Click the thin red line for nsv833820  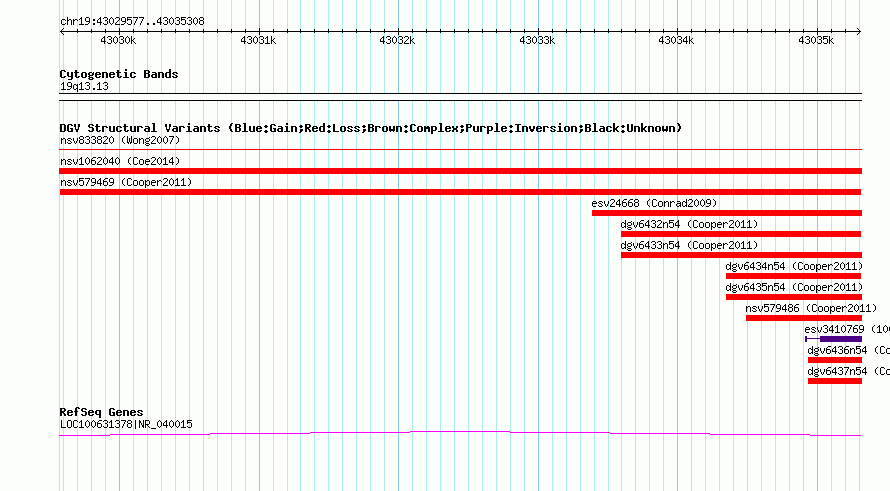460,150
